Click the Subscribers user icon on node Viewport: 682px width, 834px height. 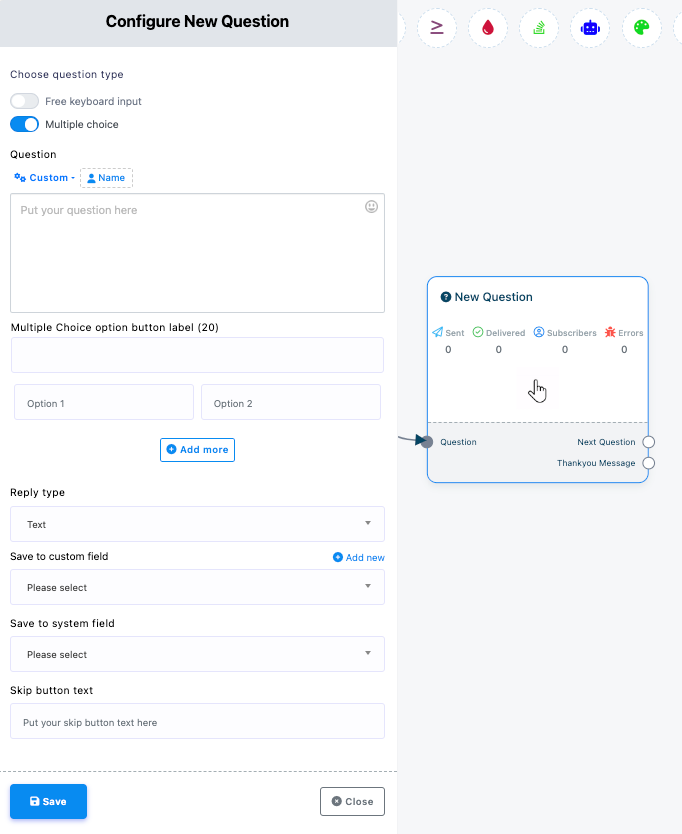click(x=539, y=332)
